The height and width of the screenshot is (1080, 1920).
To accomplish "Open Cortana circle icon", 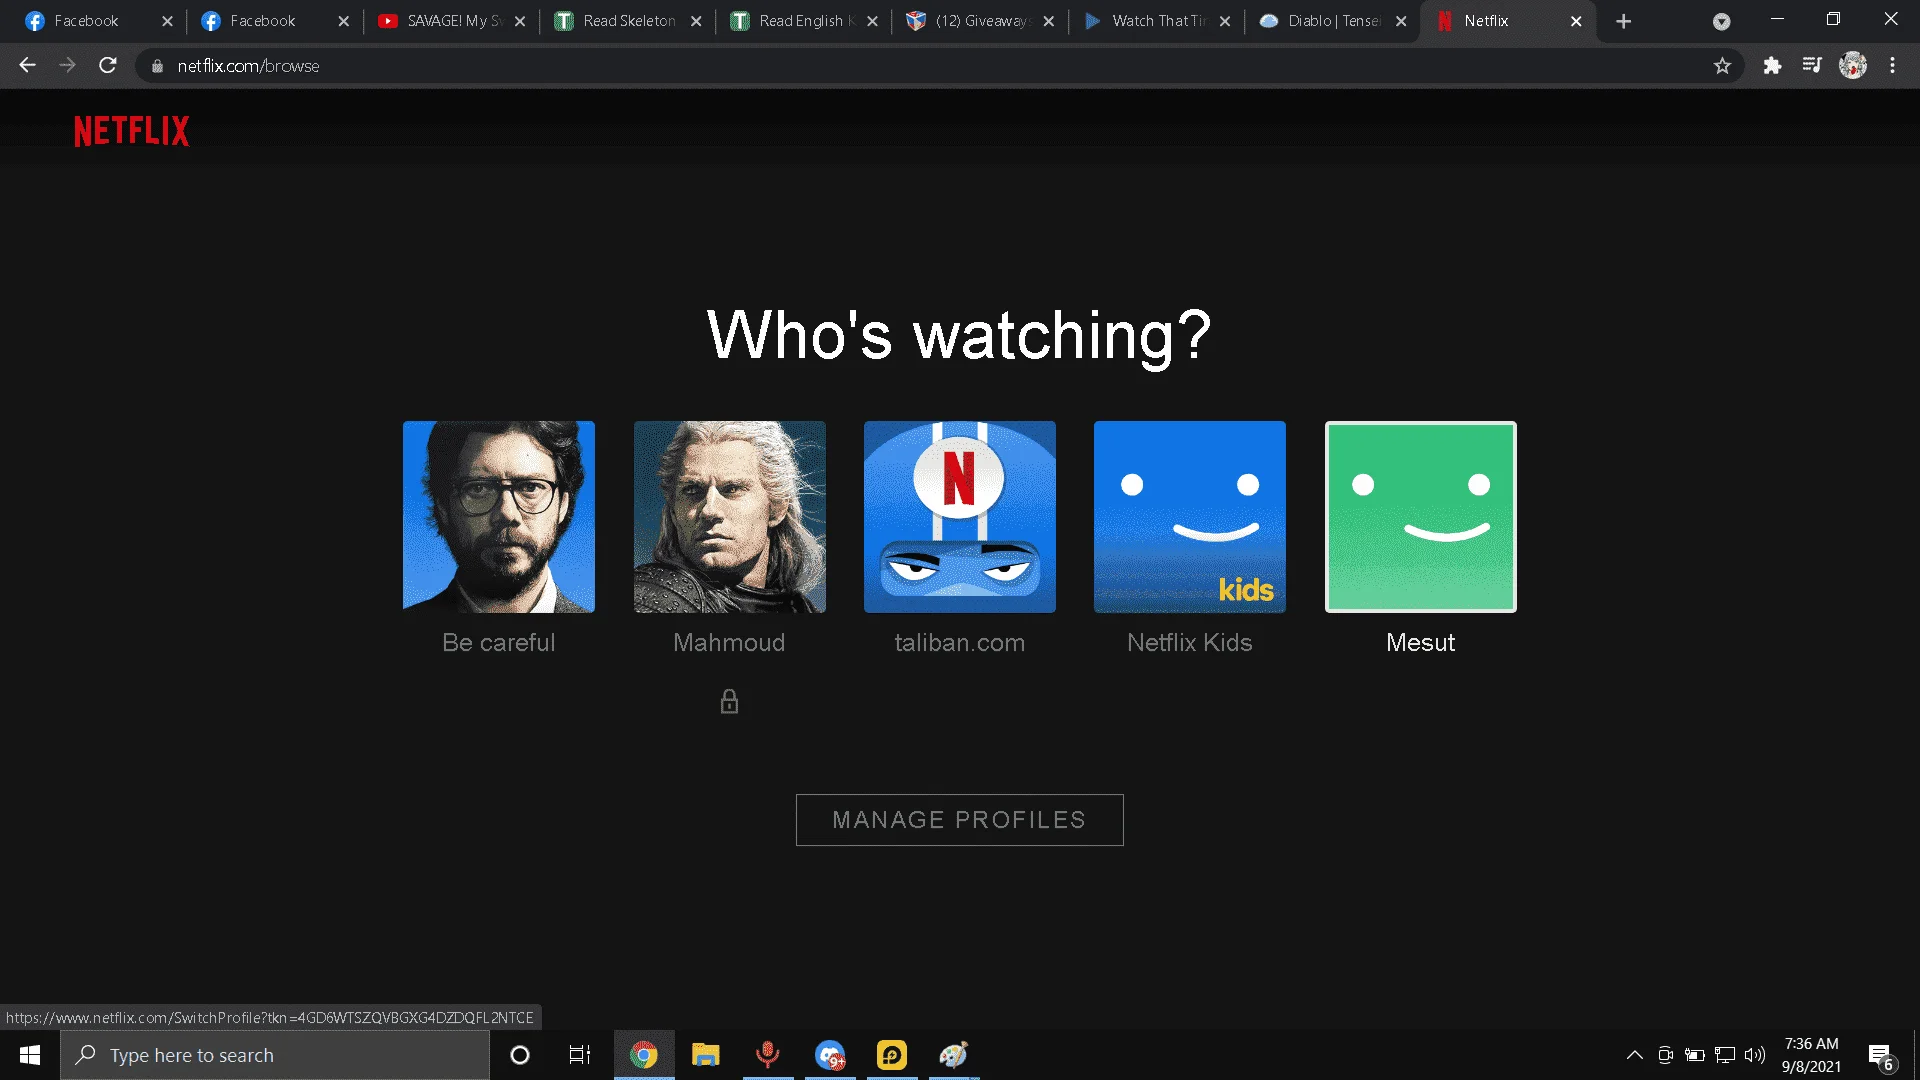I will (x=520, y=1055).
